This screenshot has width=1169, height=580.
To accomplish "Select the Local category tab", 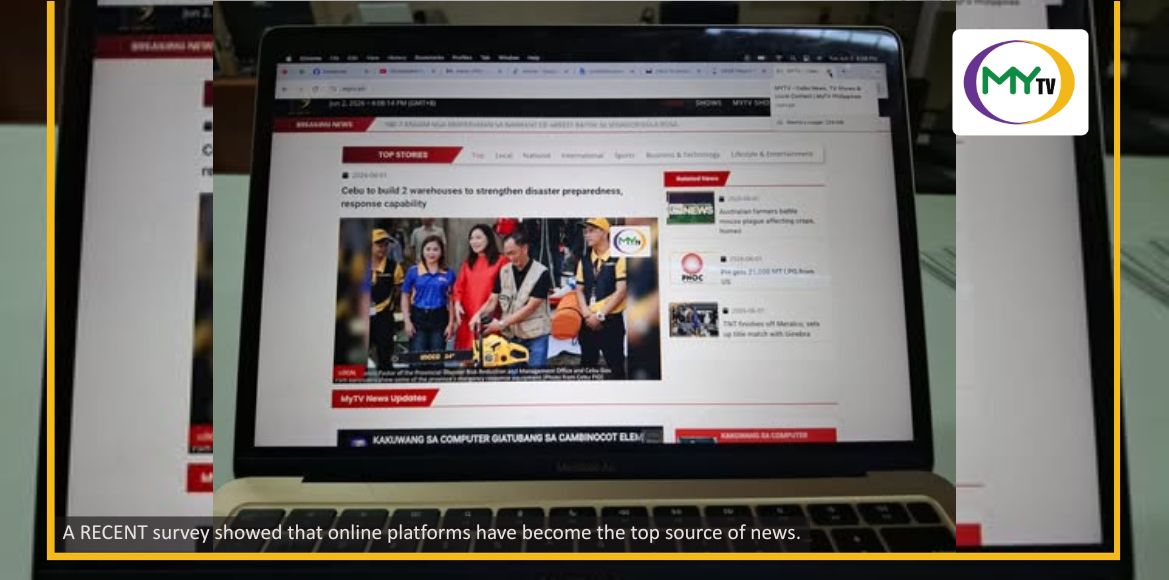I will 503,155.
